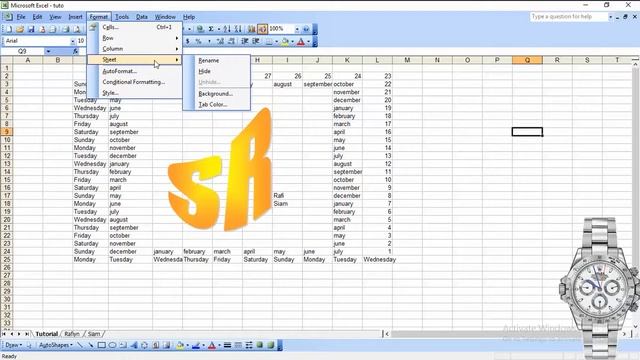Open the help question box dropdown arrow

click(611, 17)
